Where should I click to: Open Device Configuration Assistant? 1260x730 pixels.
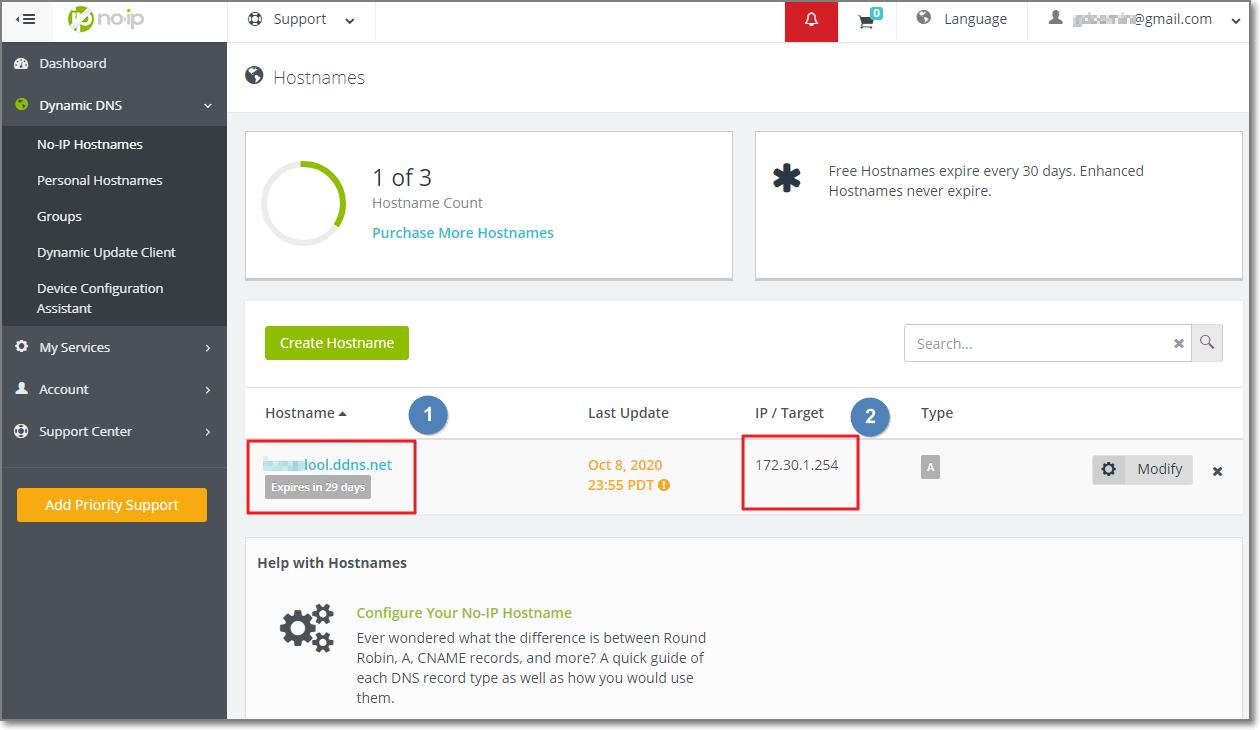pyautogui.click(x=100, y=298)
